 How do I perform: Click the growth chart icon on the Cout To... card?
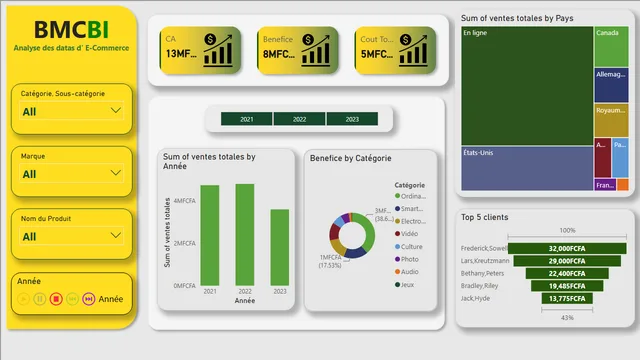coord(413,50)
